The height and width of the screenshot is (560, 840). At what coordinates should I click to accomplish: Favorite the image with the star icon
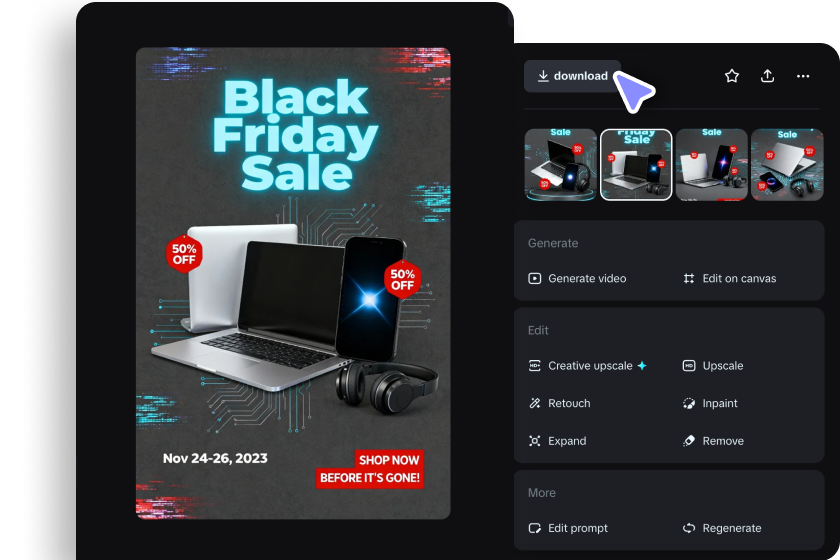pos(732,76)
